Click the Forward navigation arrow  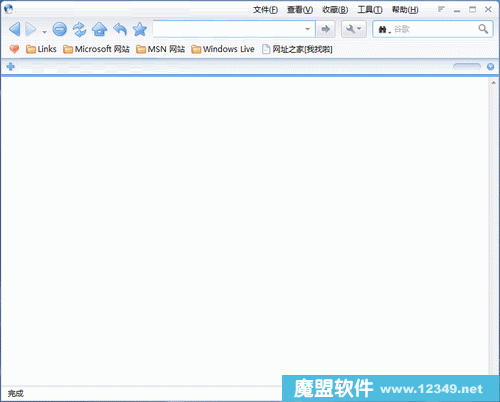point(31,29)
